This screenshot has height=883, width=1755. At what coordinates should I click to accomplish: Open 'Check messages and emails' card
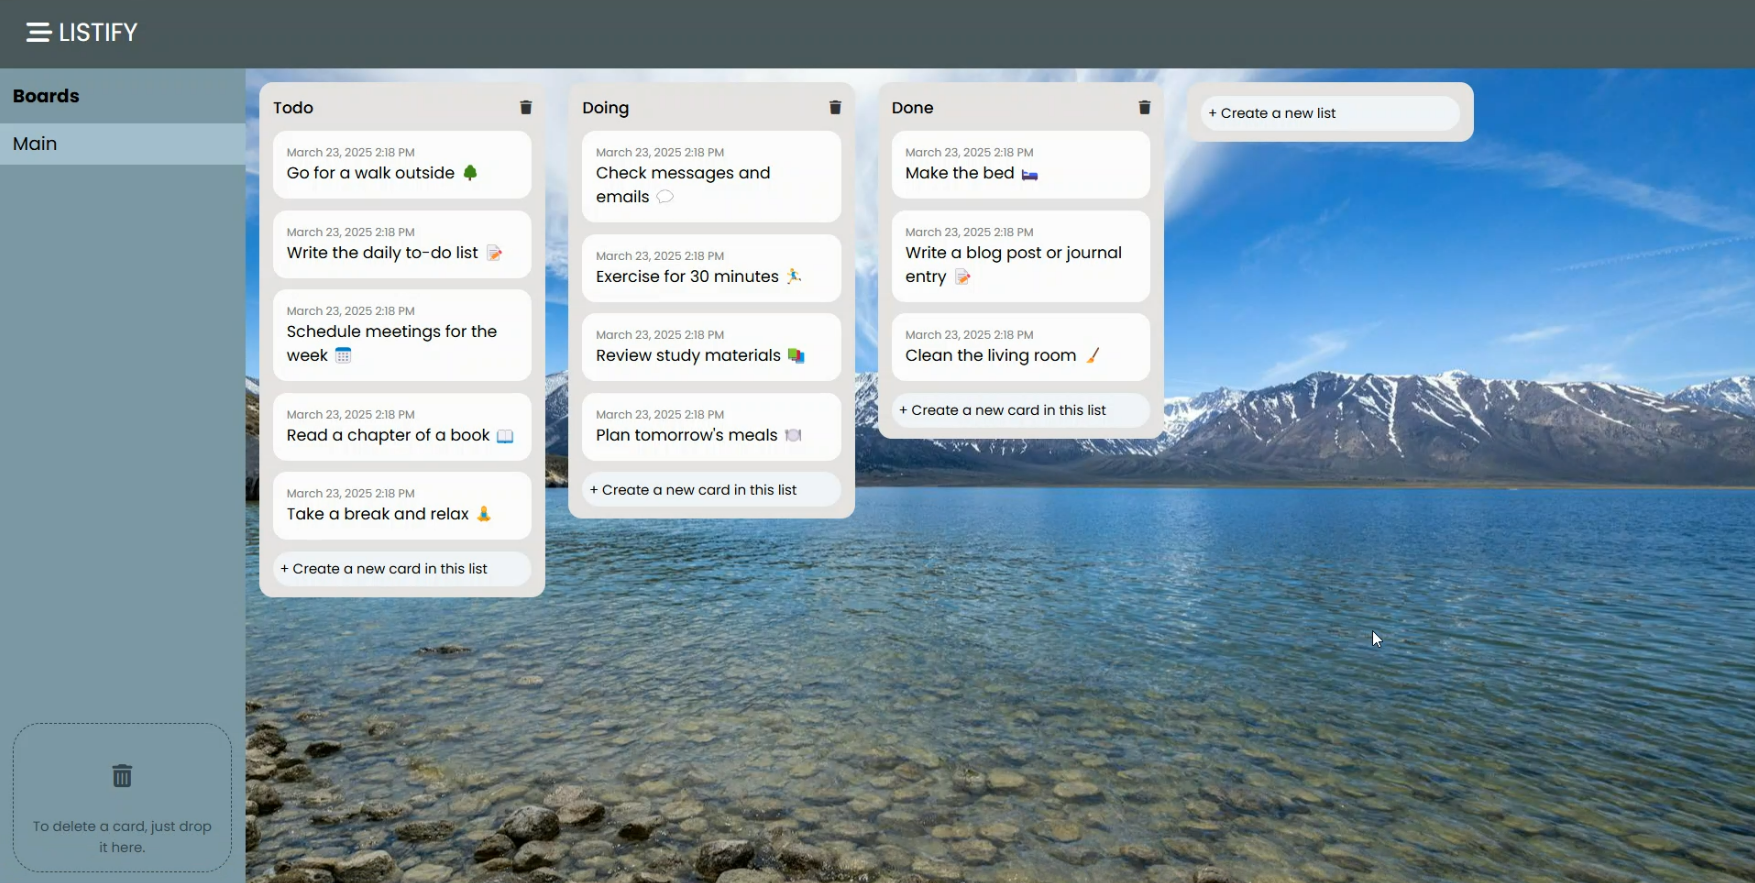(710, 177)
